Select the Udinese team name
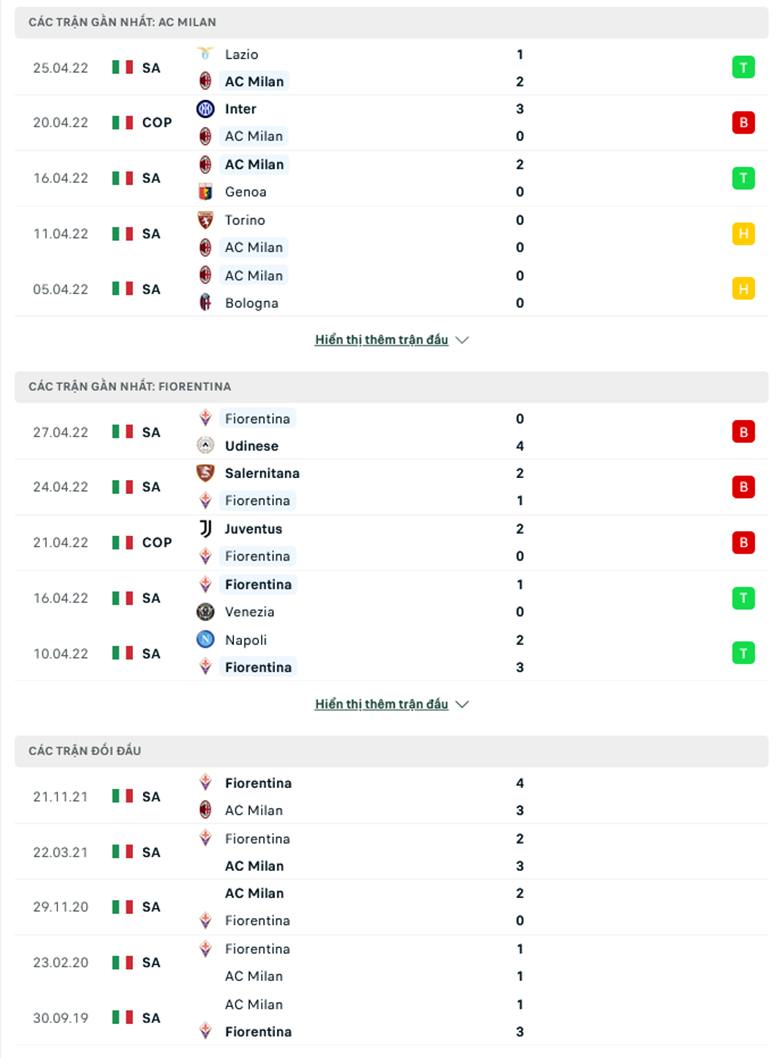The width and height of the screenshot is (780, 1058). 251,445
